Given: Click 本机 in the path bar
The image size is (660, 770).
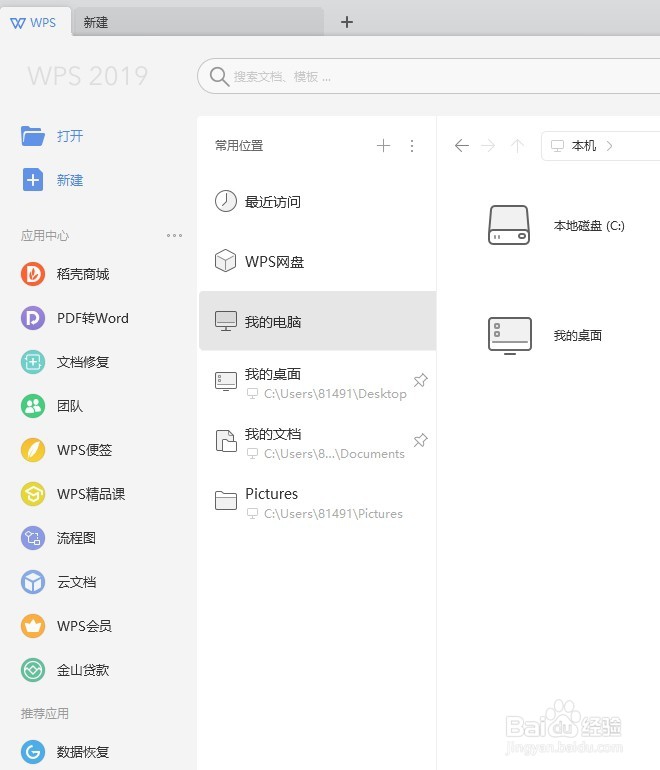Looking at the screenshot, I should [583, 146].
